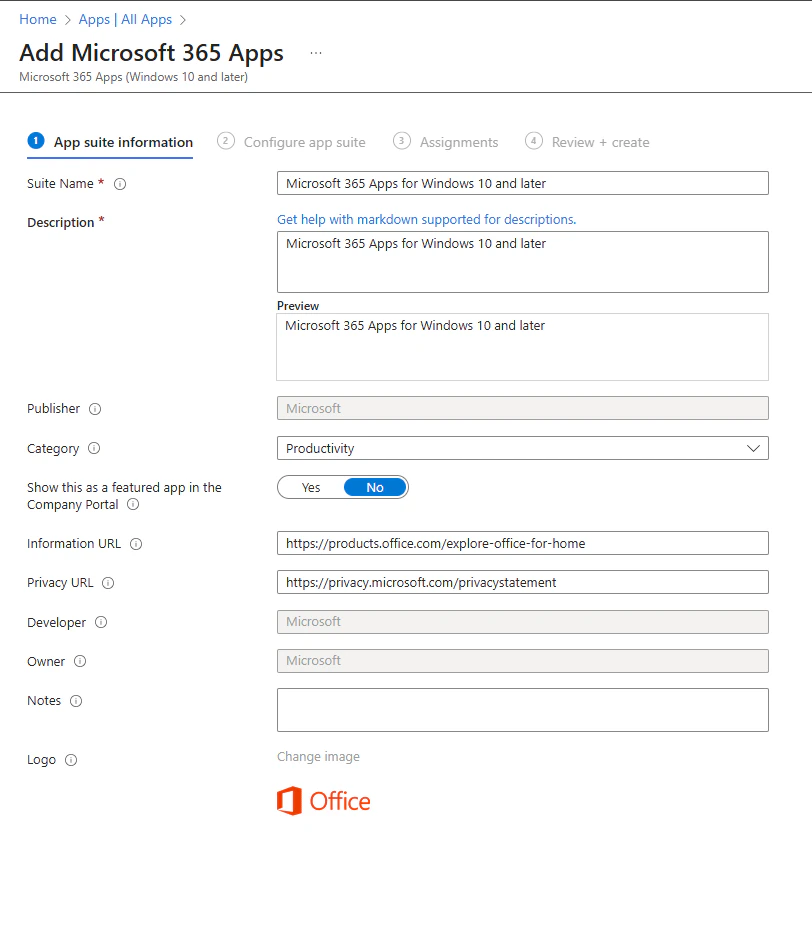Image resolution: width=812 pixels, height=946 pixels.
Task: Go to the Configure app suite step
Action: coord(291,142)
